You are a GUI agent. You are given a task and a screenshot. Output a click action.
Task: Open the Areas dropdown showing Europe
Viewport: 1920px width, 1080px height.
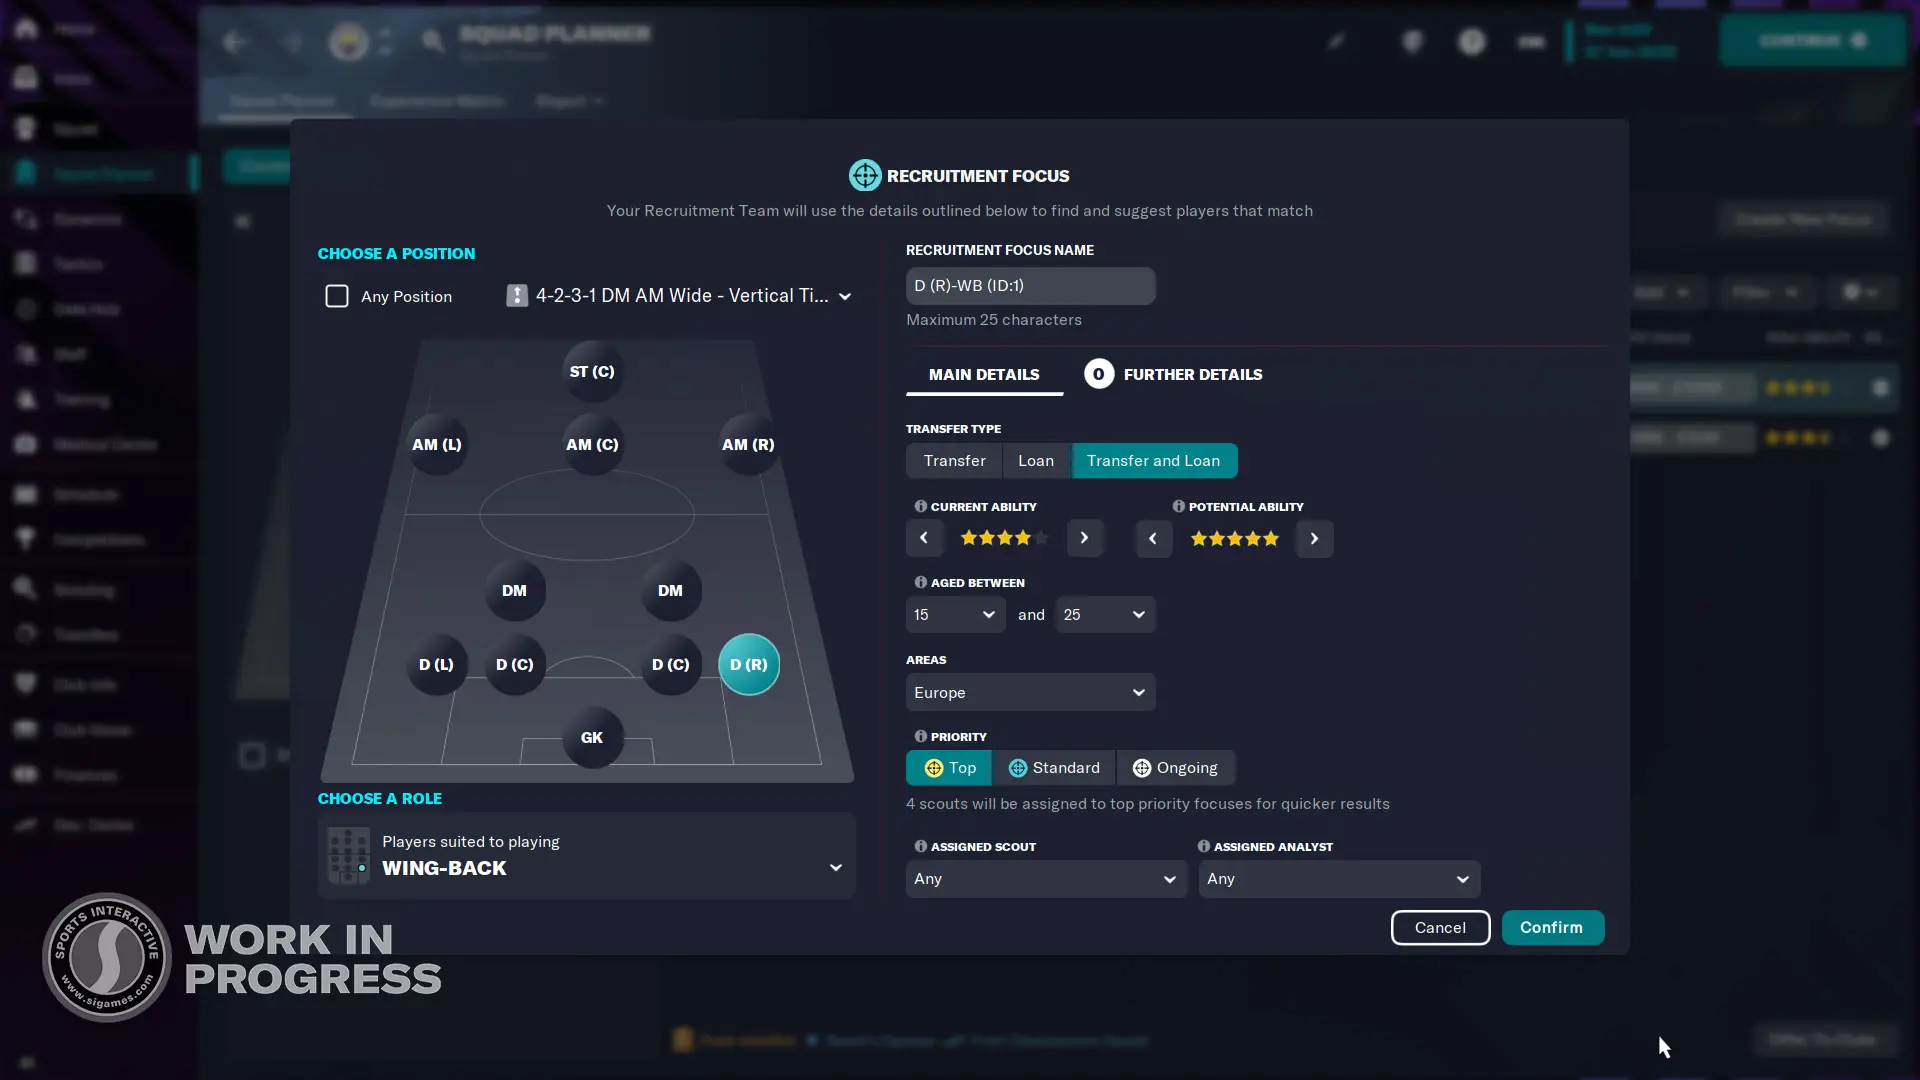pyautogui.click(x=1030, y=692)
